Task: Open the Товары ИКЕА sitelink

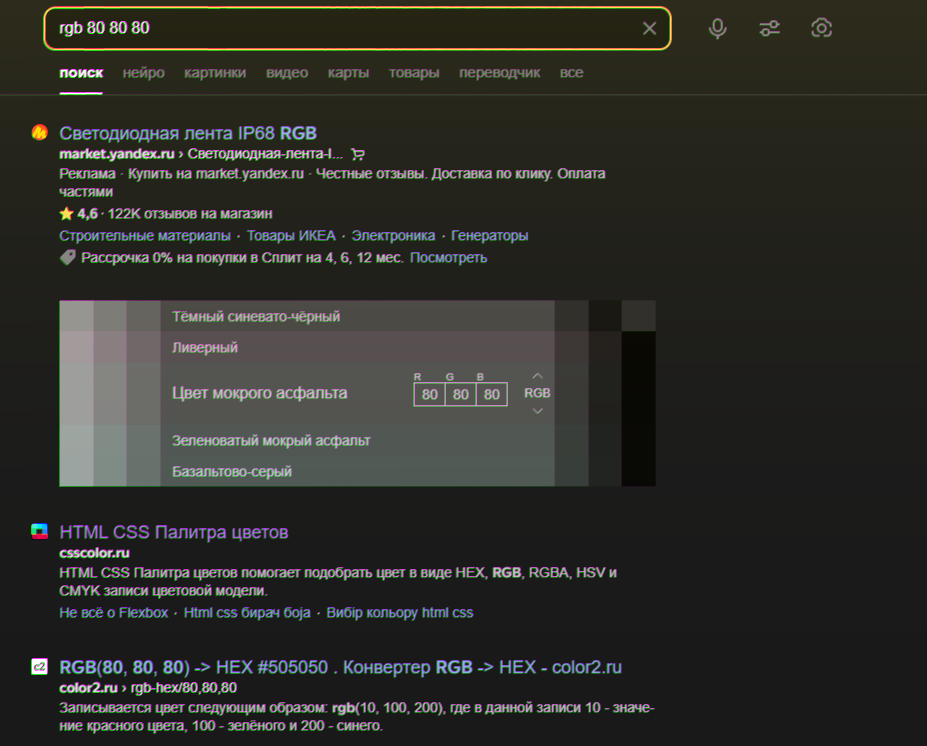Action: pyautogui.click(x=291, y=236)
